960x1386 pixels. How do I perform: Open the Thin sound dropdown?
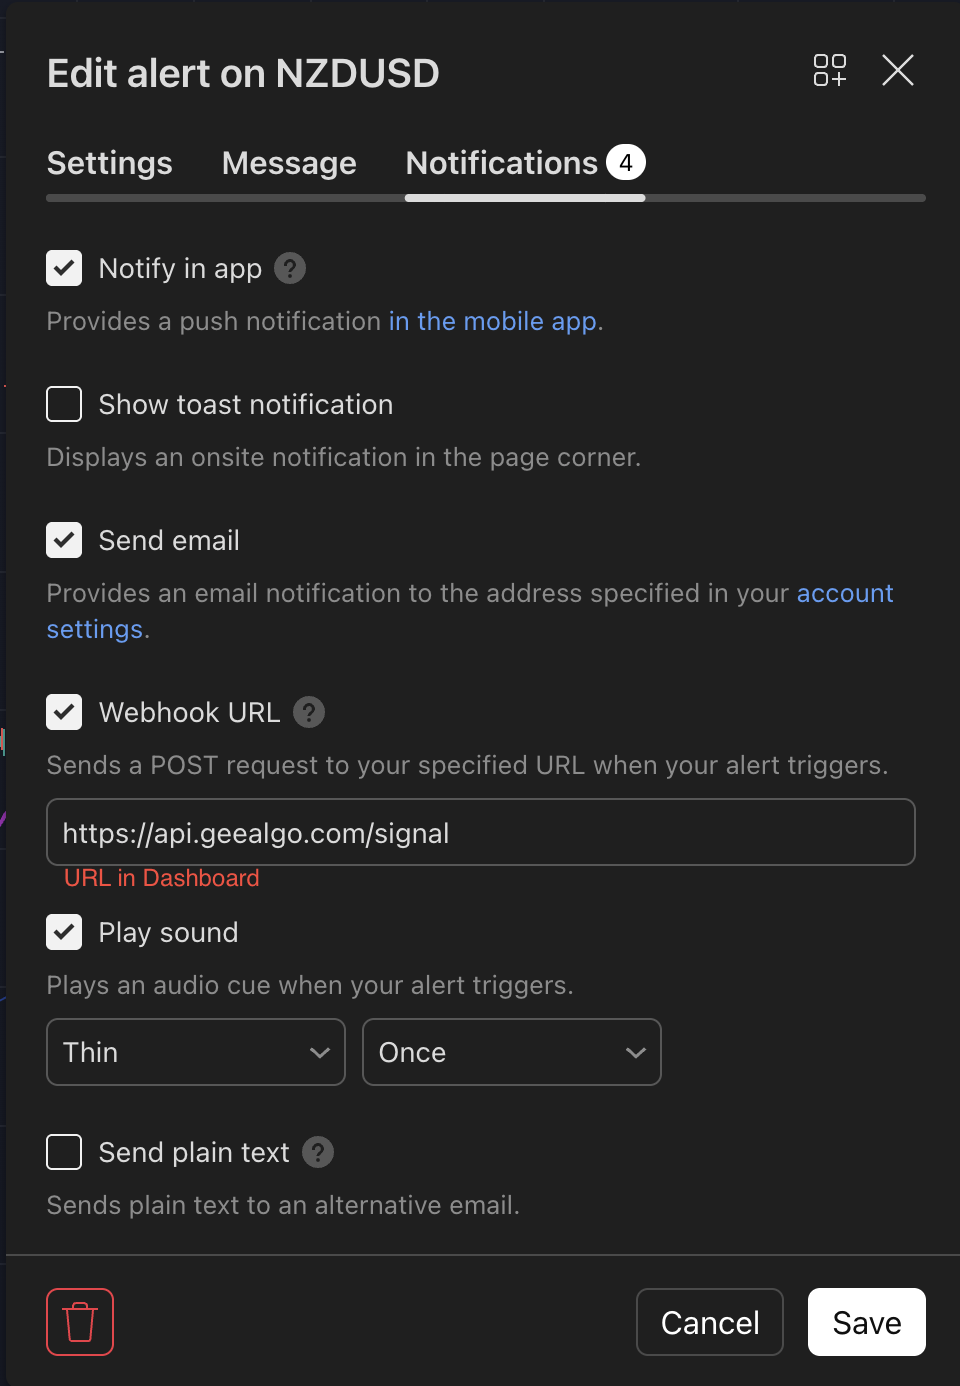[x=196, y=1052]
